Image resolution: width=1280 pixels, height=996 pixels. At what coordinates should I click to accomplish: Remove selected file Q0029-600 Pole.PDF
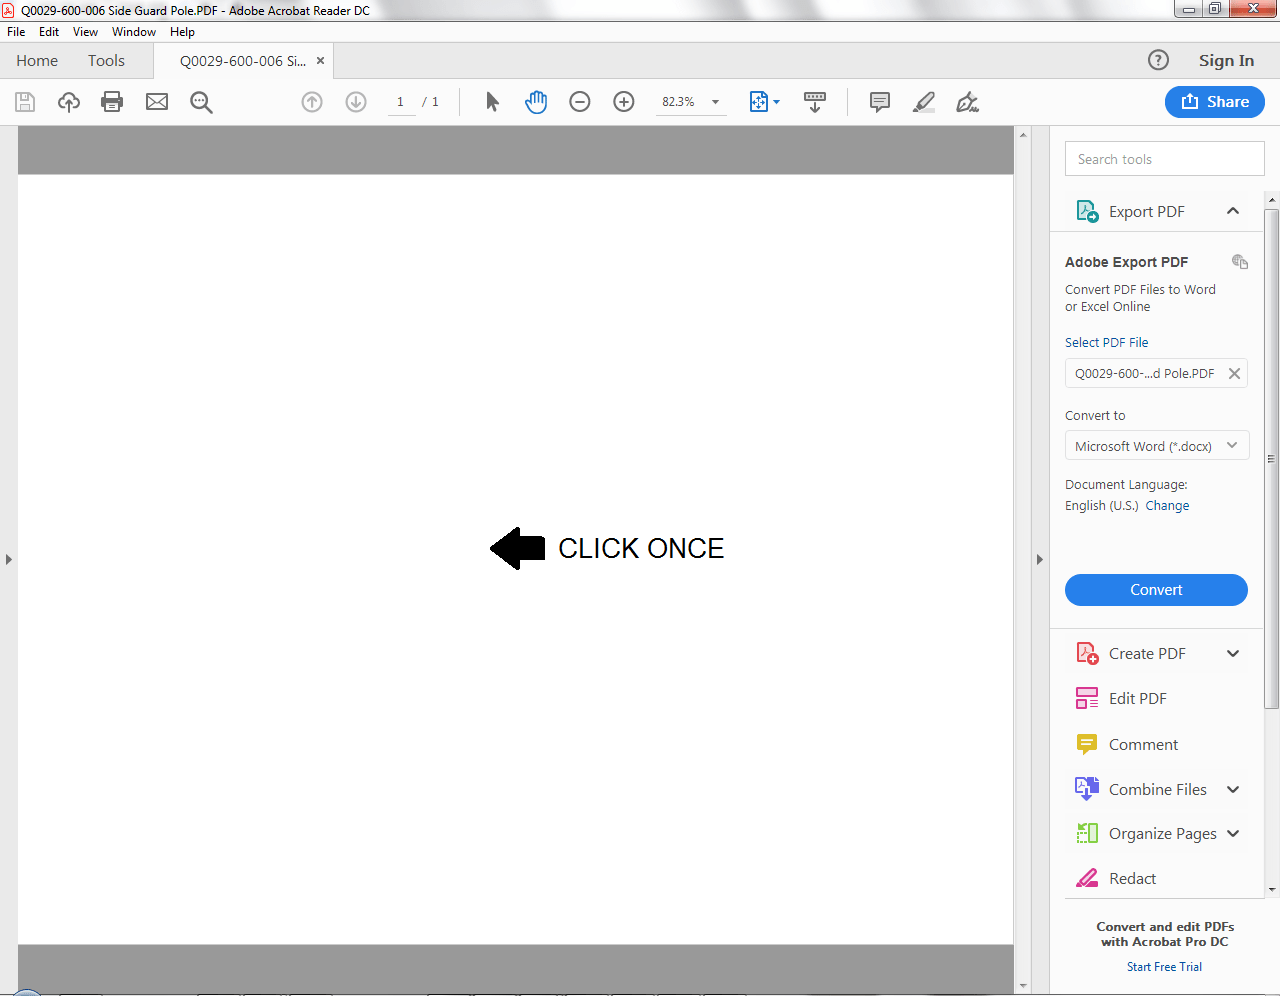(x=1234, y=373)
